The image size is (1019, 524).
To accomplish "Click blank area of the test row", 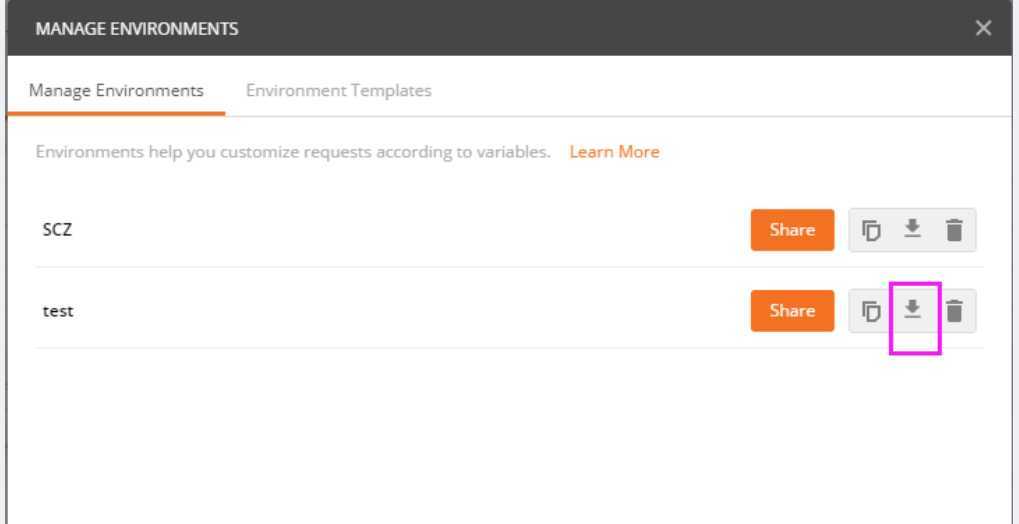I will pos(409,311).
